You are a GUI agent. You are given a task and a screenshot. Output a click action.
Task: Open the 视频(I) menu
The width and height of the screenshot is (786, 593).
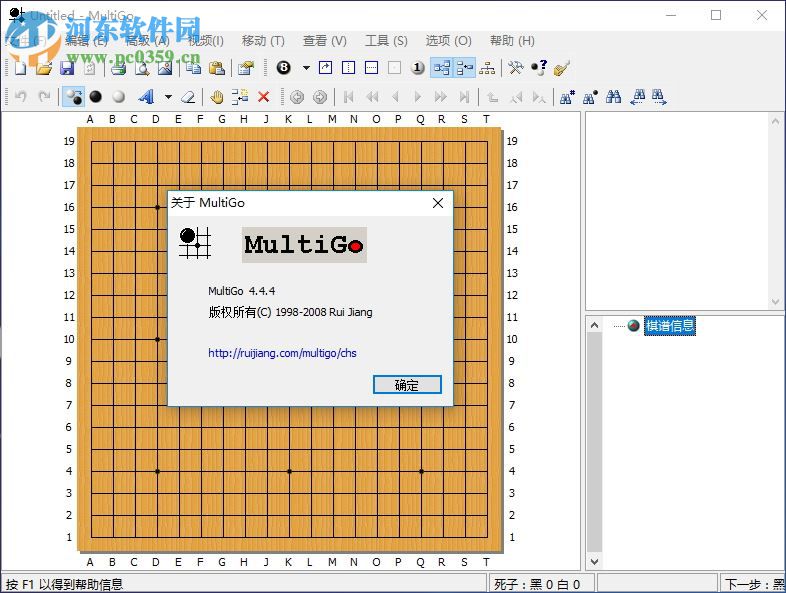pyautogui.click(x=206, y=41)
